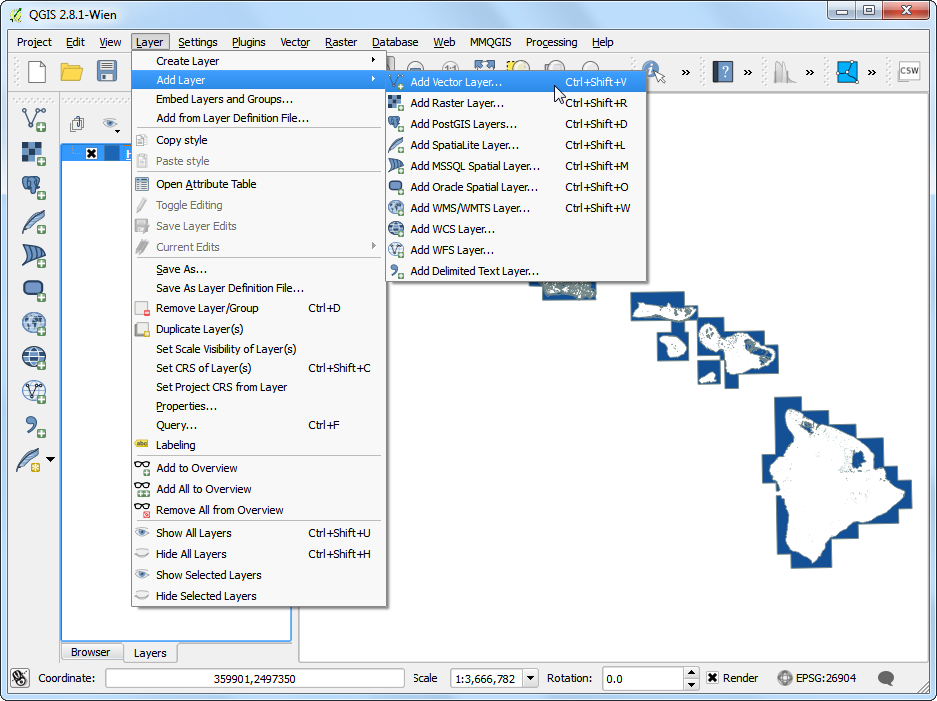Choose Labeling in the Layer menu
Viewport: 937px width, 701px height.
(259, 445)
